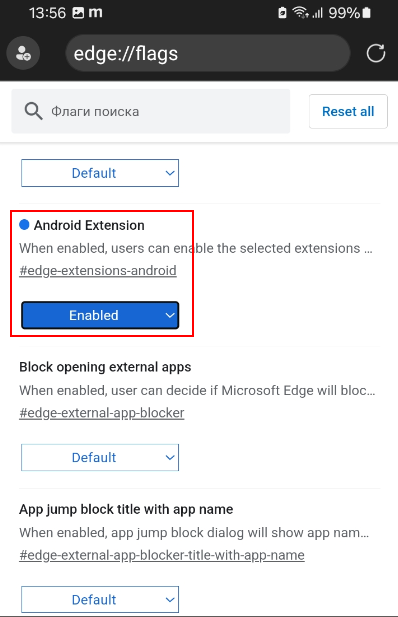The image size is (398, 617).
Task: Tap the Block opening external apps title
Action: pos(105,367)
